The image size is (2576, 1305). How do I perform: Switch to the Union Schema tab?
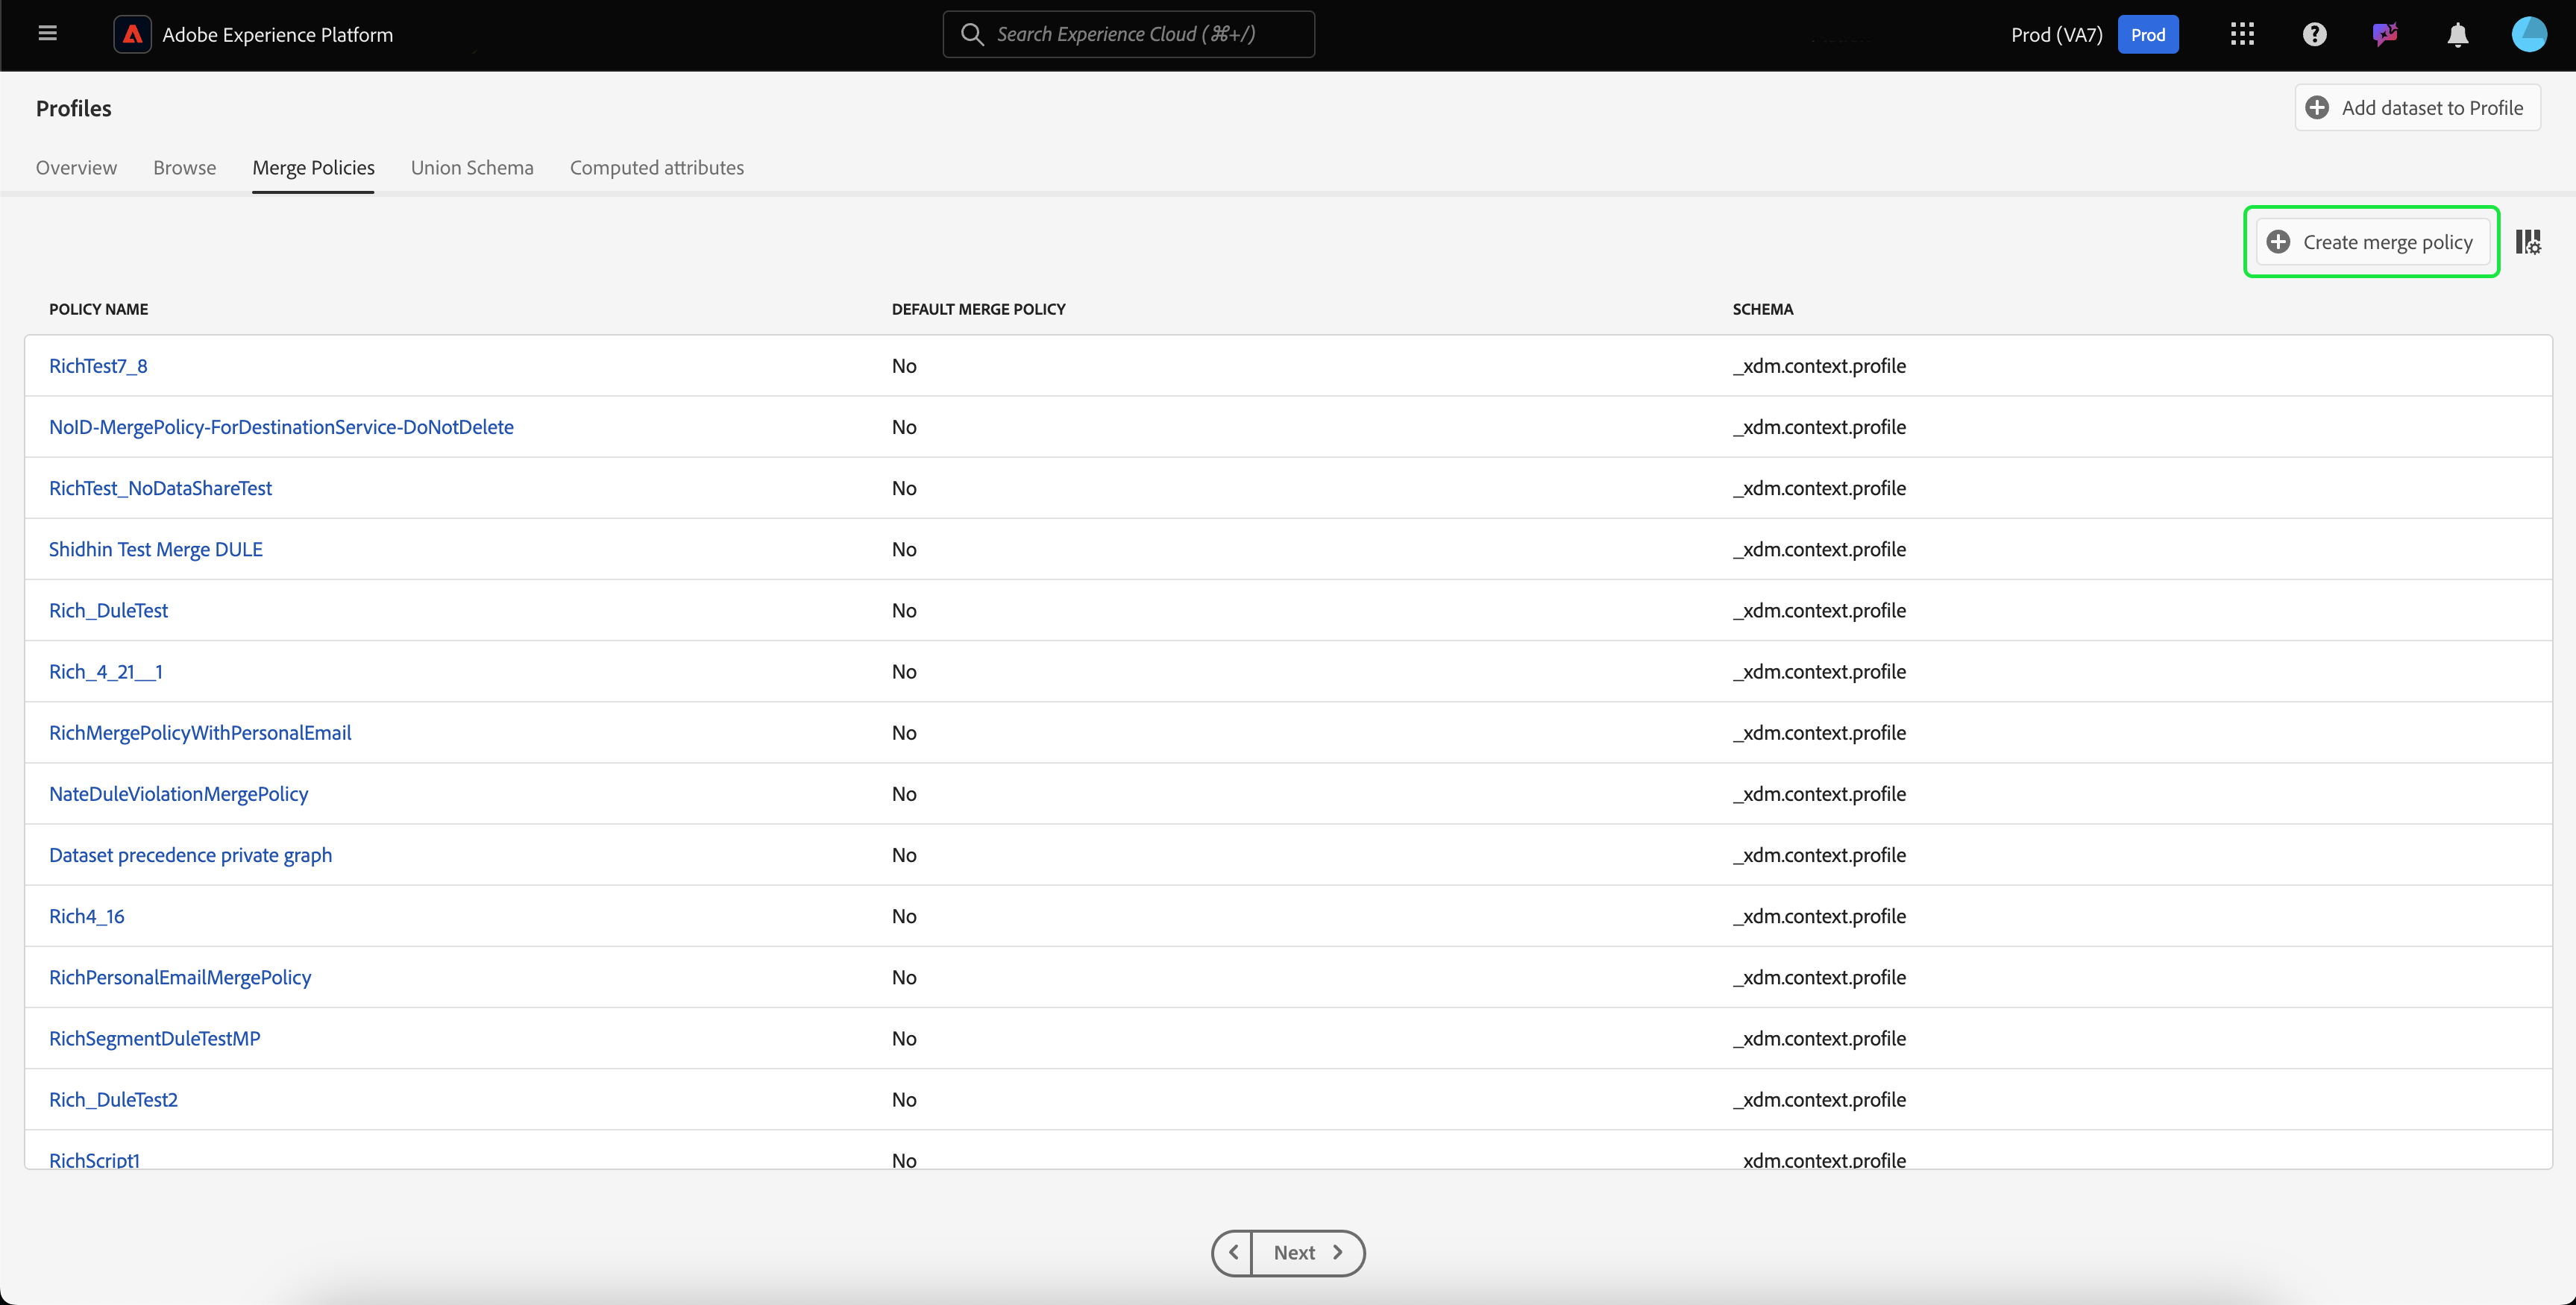pos(472,167)
